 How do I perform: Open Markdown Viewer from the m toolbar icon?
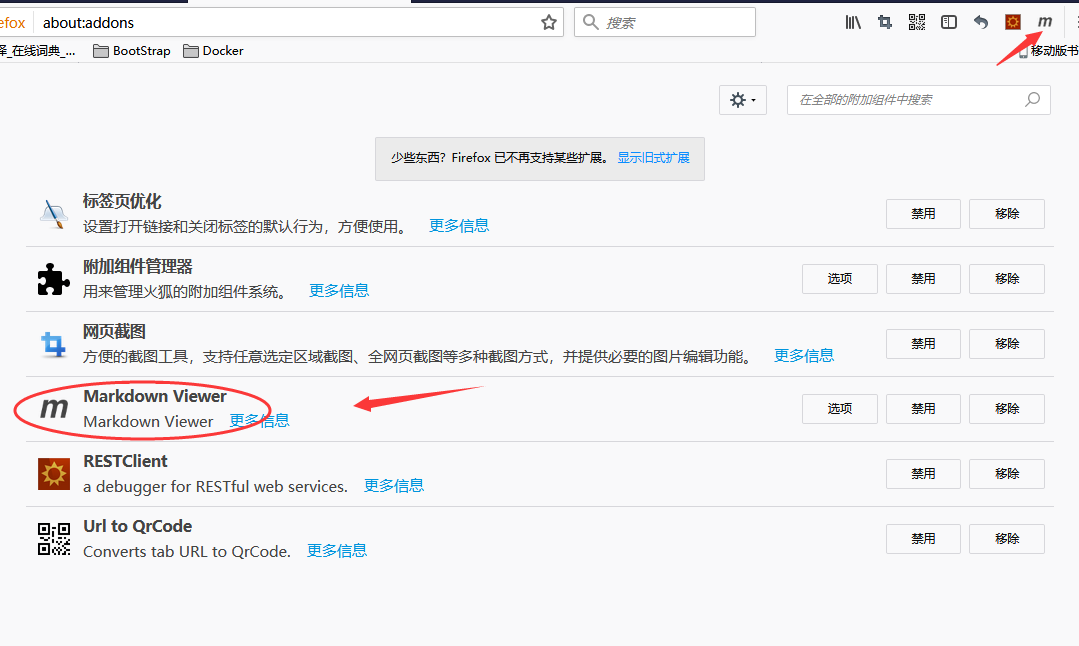coord(1044,21)
